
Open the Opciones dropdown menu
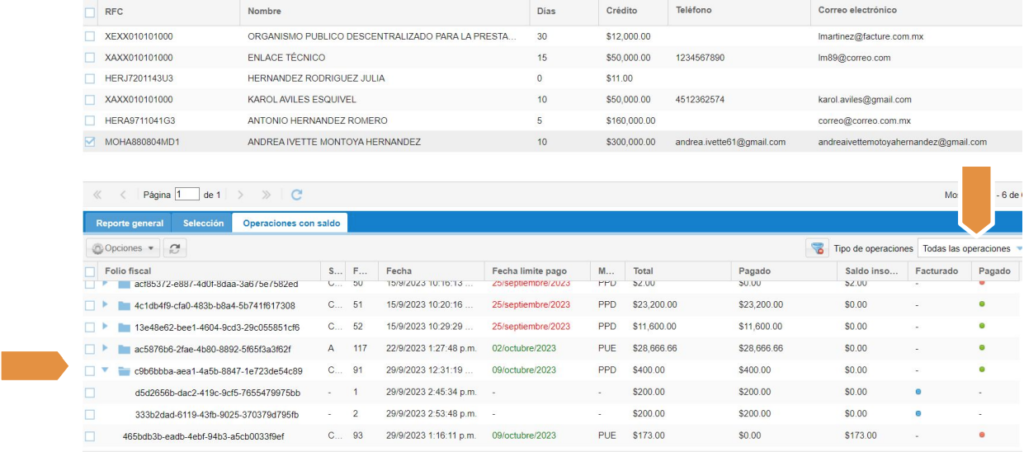pos(123,248)
